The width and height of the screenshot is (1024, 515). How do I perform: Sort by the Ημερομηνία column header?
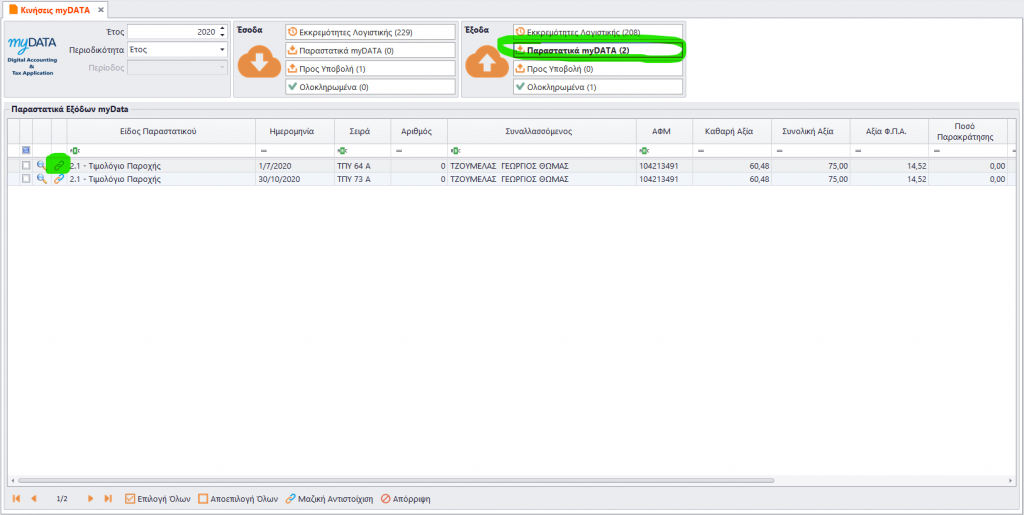coord(295,131)
